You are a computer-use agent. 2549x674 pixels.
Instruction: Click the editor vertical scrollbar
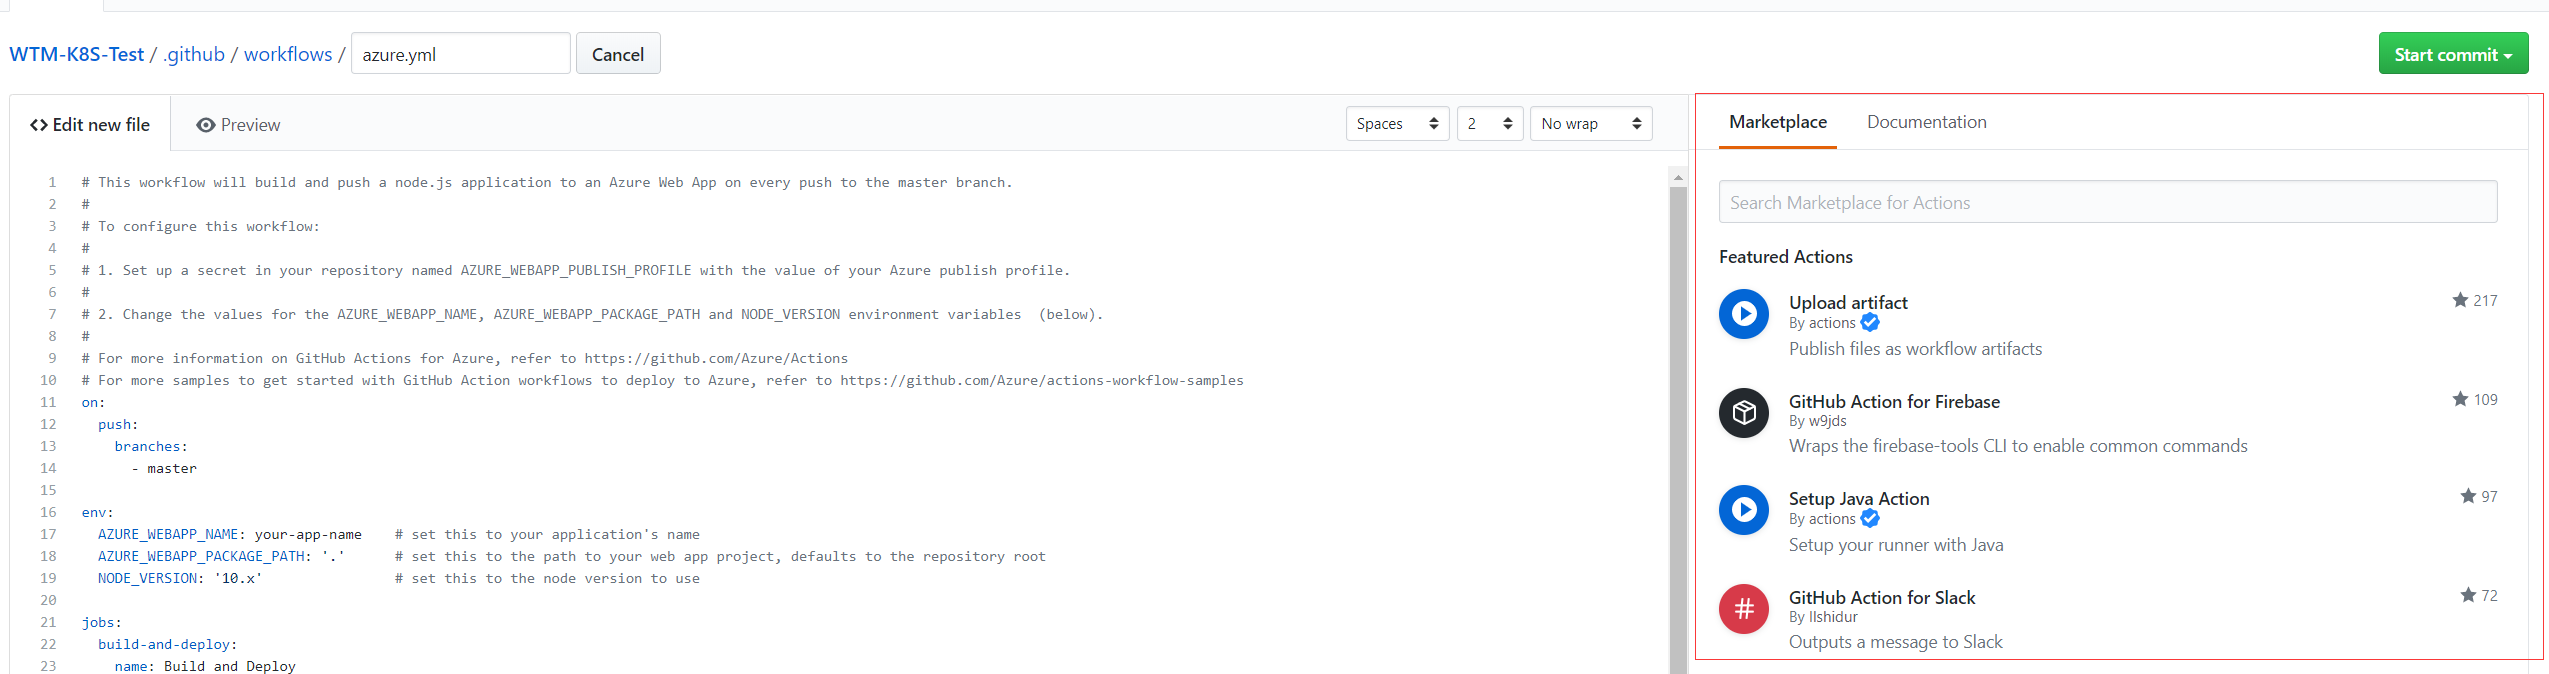tap(1678, 420)
